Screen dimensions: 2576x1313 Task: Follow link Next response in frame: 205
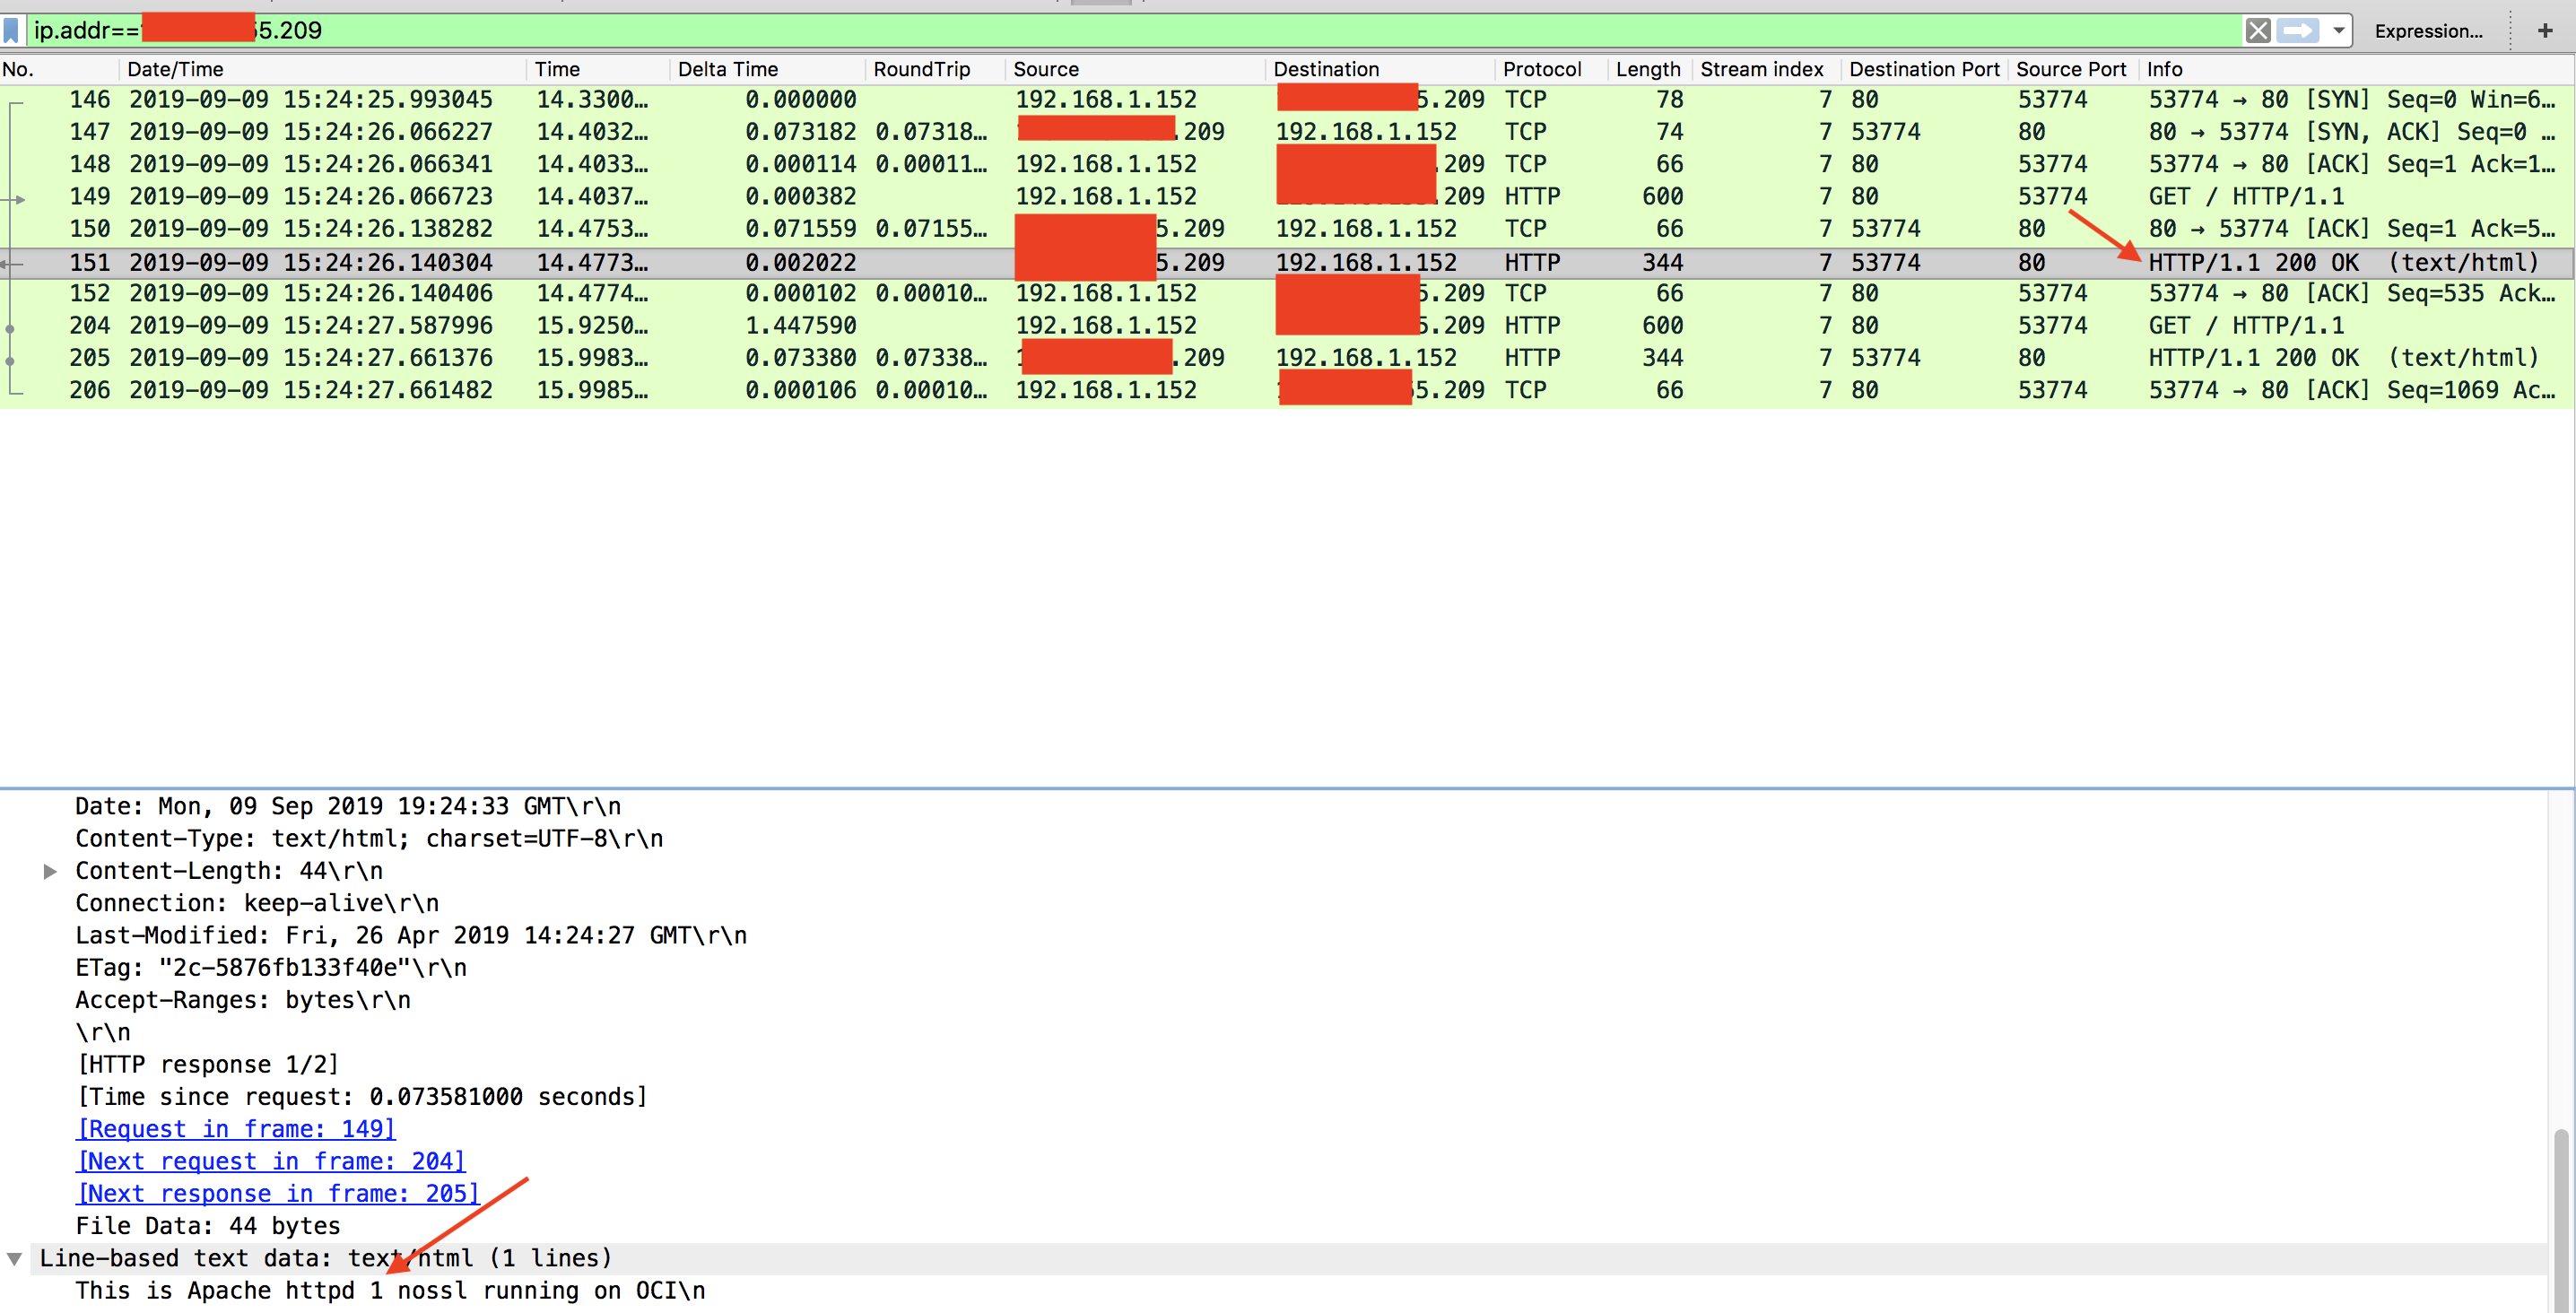click(278, 1193)
